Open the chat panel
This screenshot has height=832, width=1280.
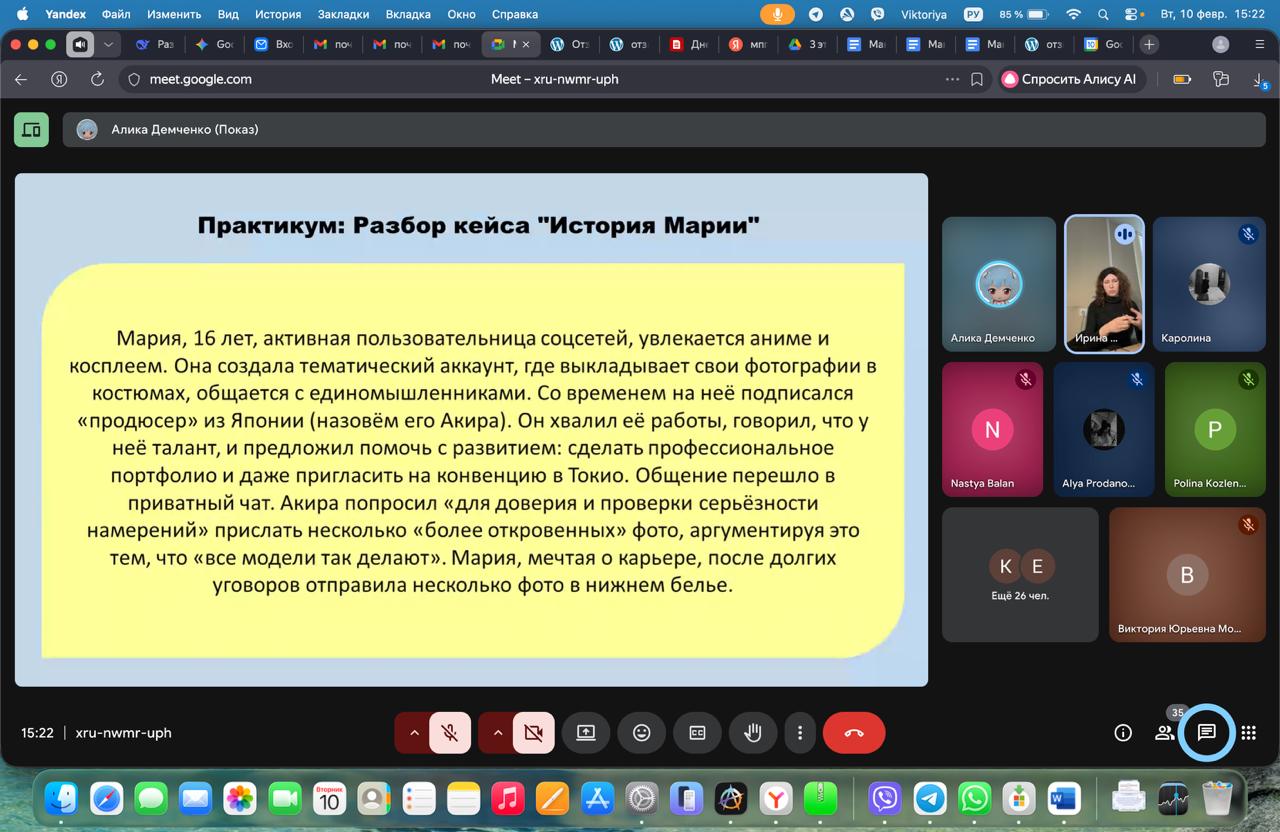(x=1206, y=733)
